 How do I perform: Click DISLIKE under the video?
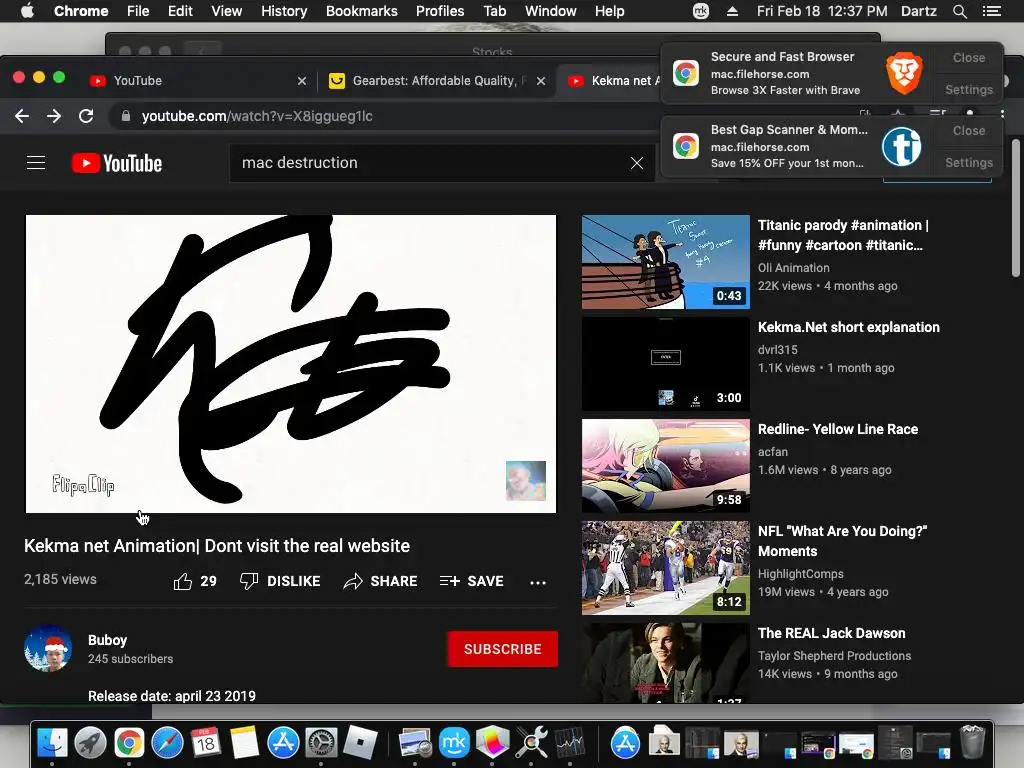(280, 581)
